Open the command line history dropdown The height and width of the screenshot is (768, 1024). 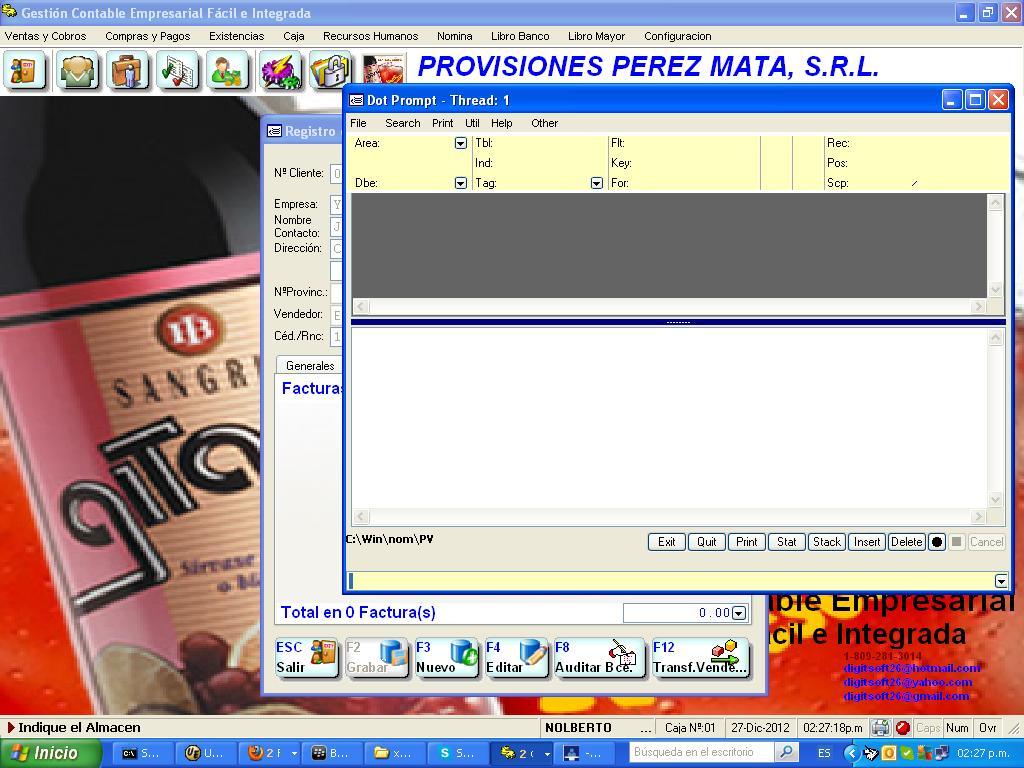[x=1001, y=581]
